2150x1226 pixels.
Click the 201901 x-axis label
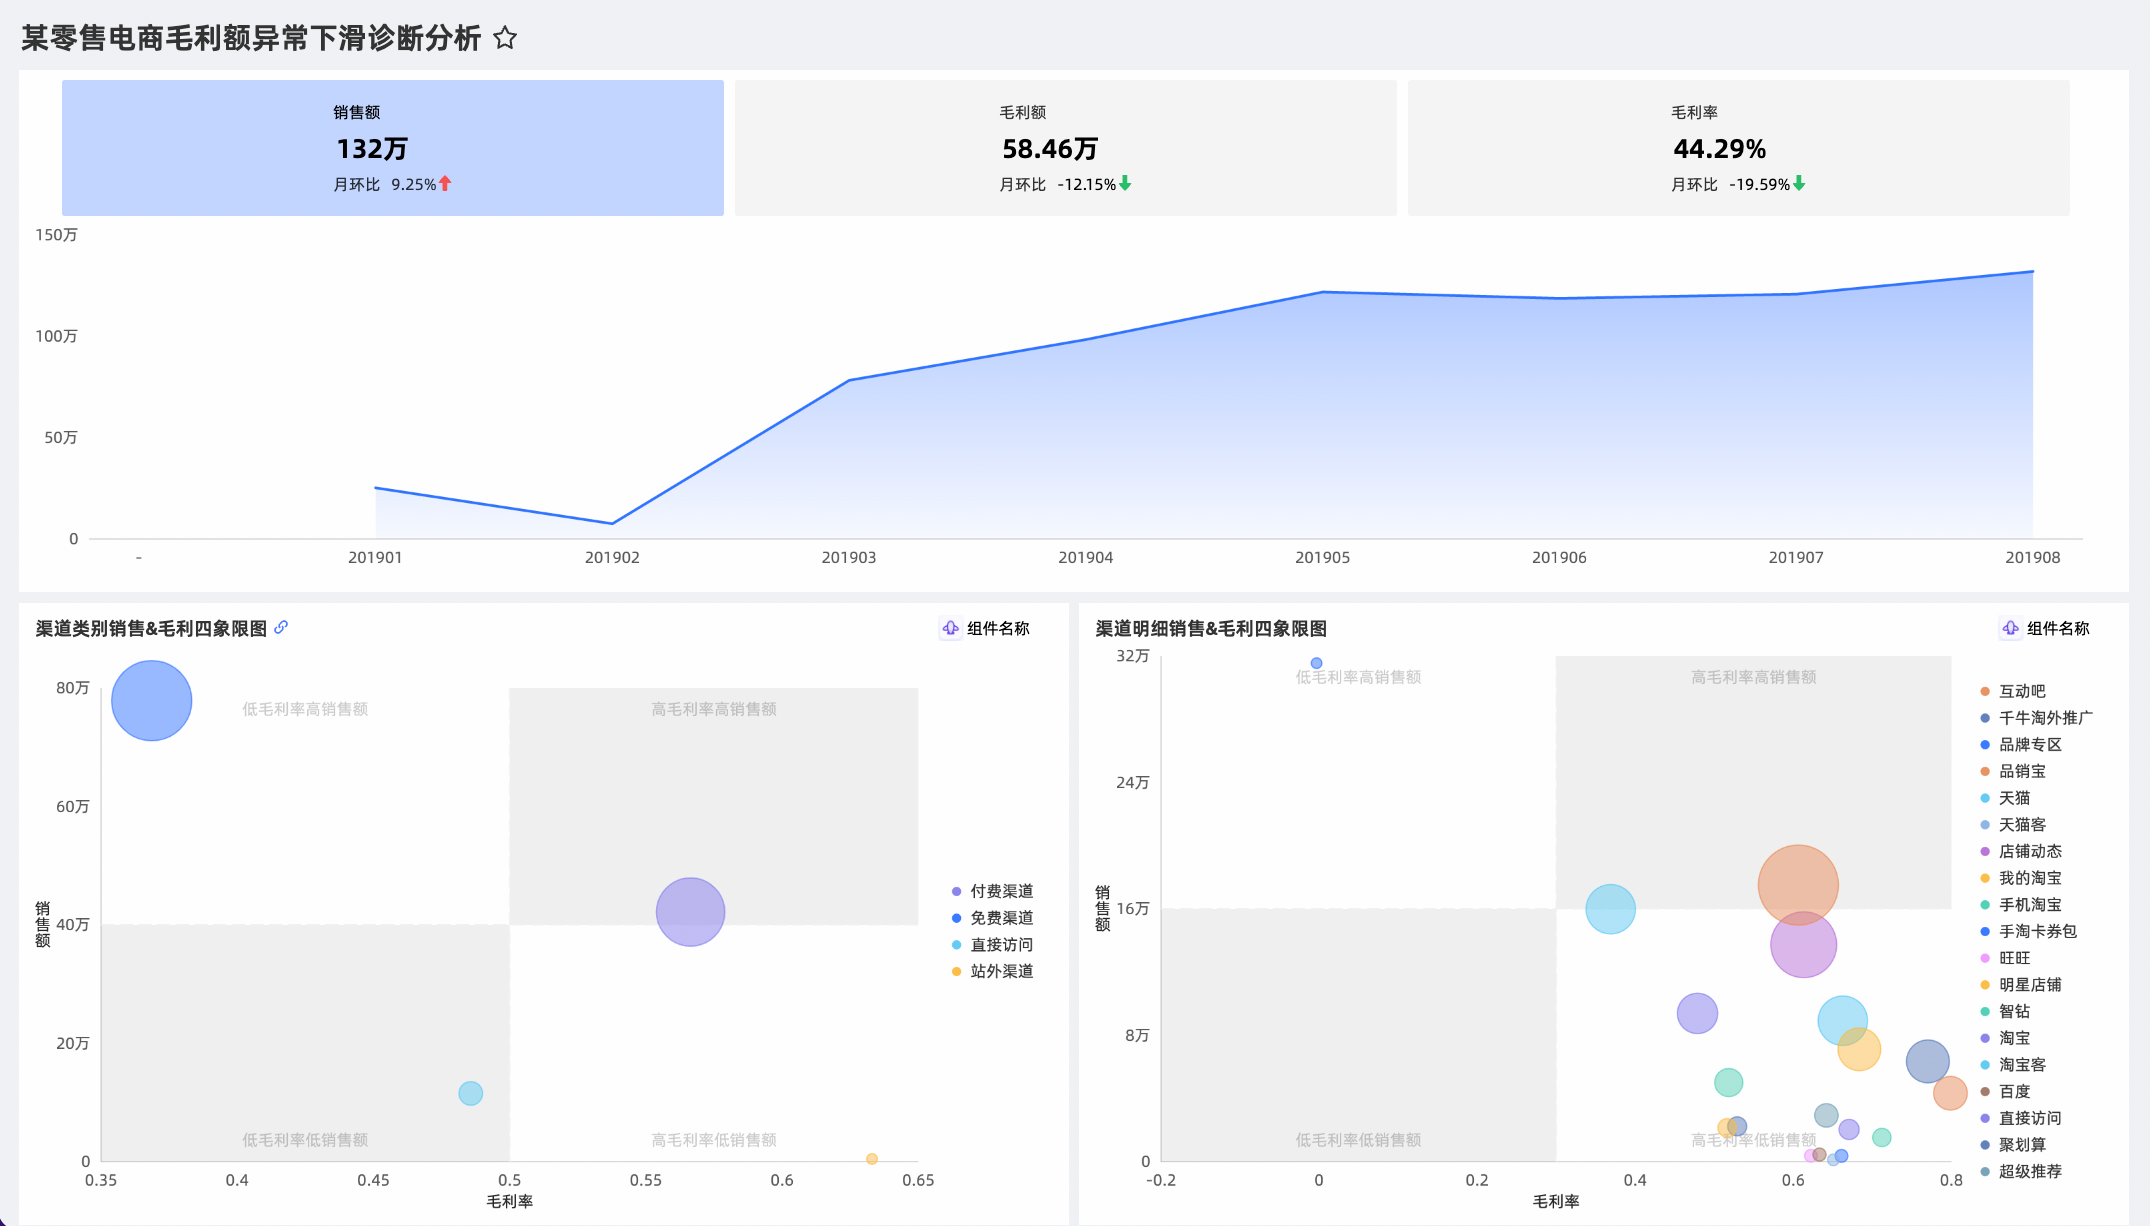click(x=375, y=557)
